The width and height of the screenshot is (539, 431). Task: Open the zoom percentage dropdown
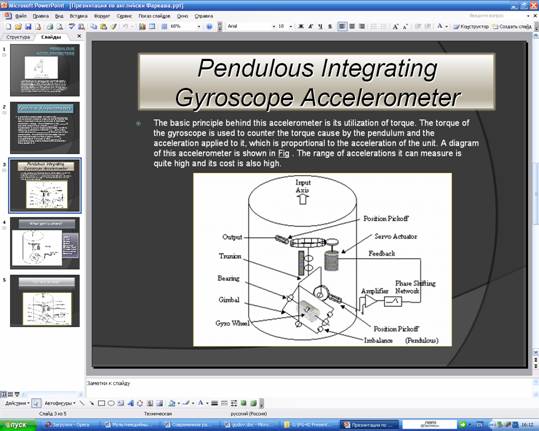pyautogui.click(x=199, y=26)
